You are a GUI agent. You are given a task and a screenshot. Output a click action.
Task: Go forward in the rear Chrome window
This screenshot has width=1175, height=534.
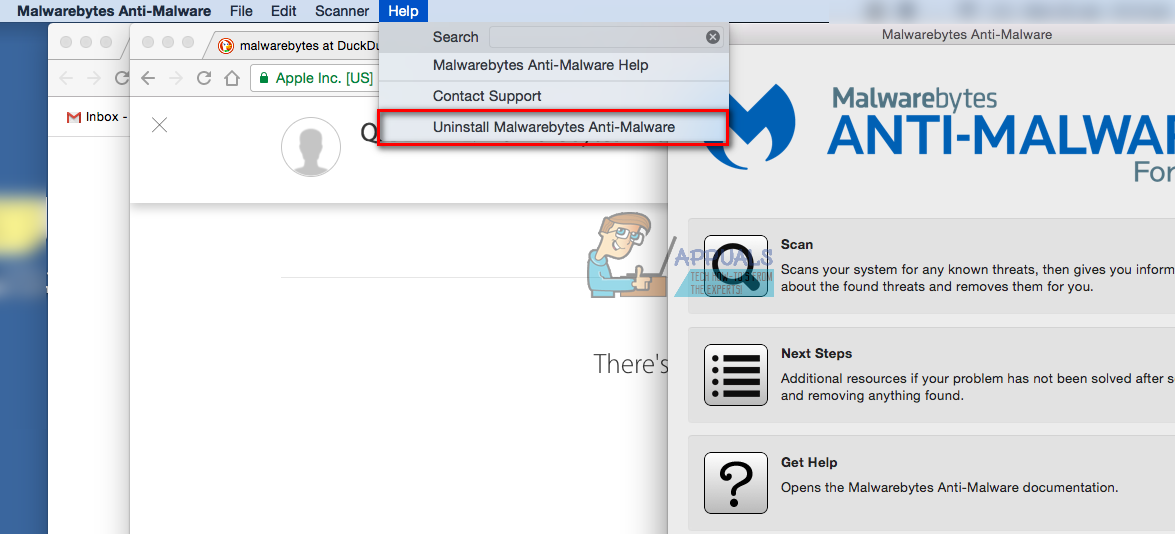tap(93, 78)
